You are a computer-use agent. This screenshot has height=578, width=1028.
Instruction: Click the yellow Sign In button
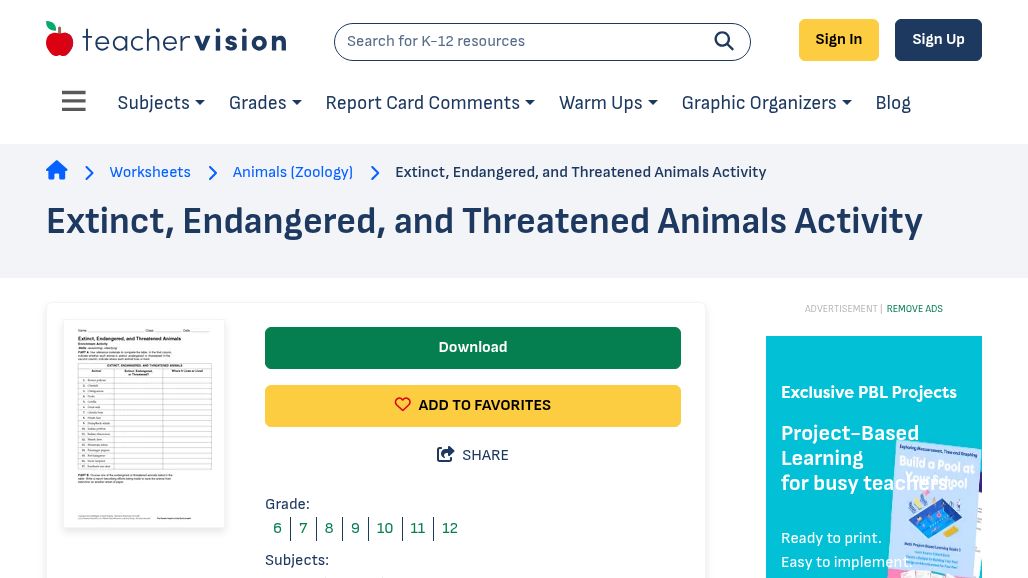[838, 40]
